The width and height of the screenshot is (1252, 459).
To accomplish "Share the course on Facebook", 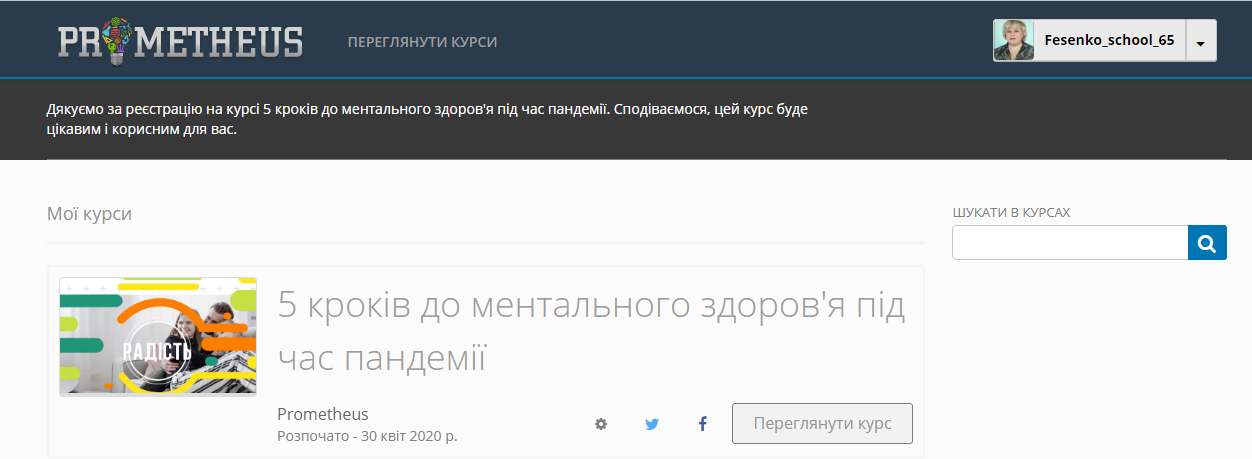I will point(702,424).
